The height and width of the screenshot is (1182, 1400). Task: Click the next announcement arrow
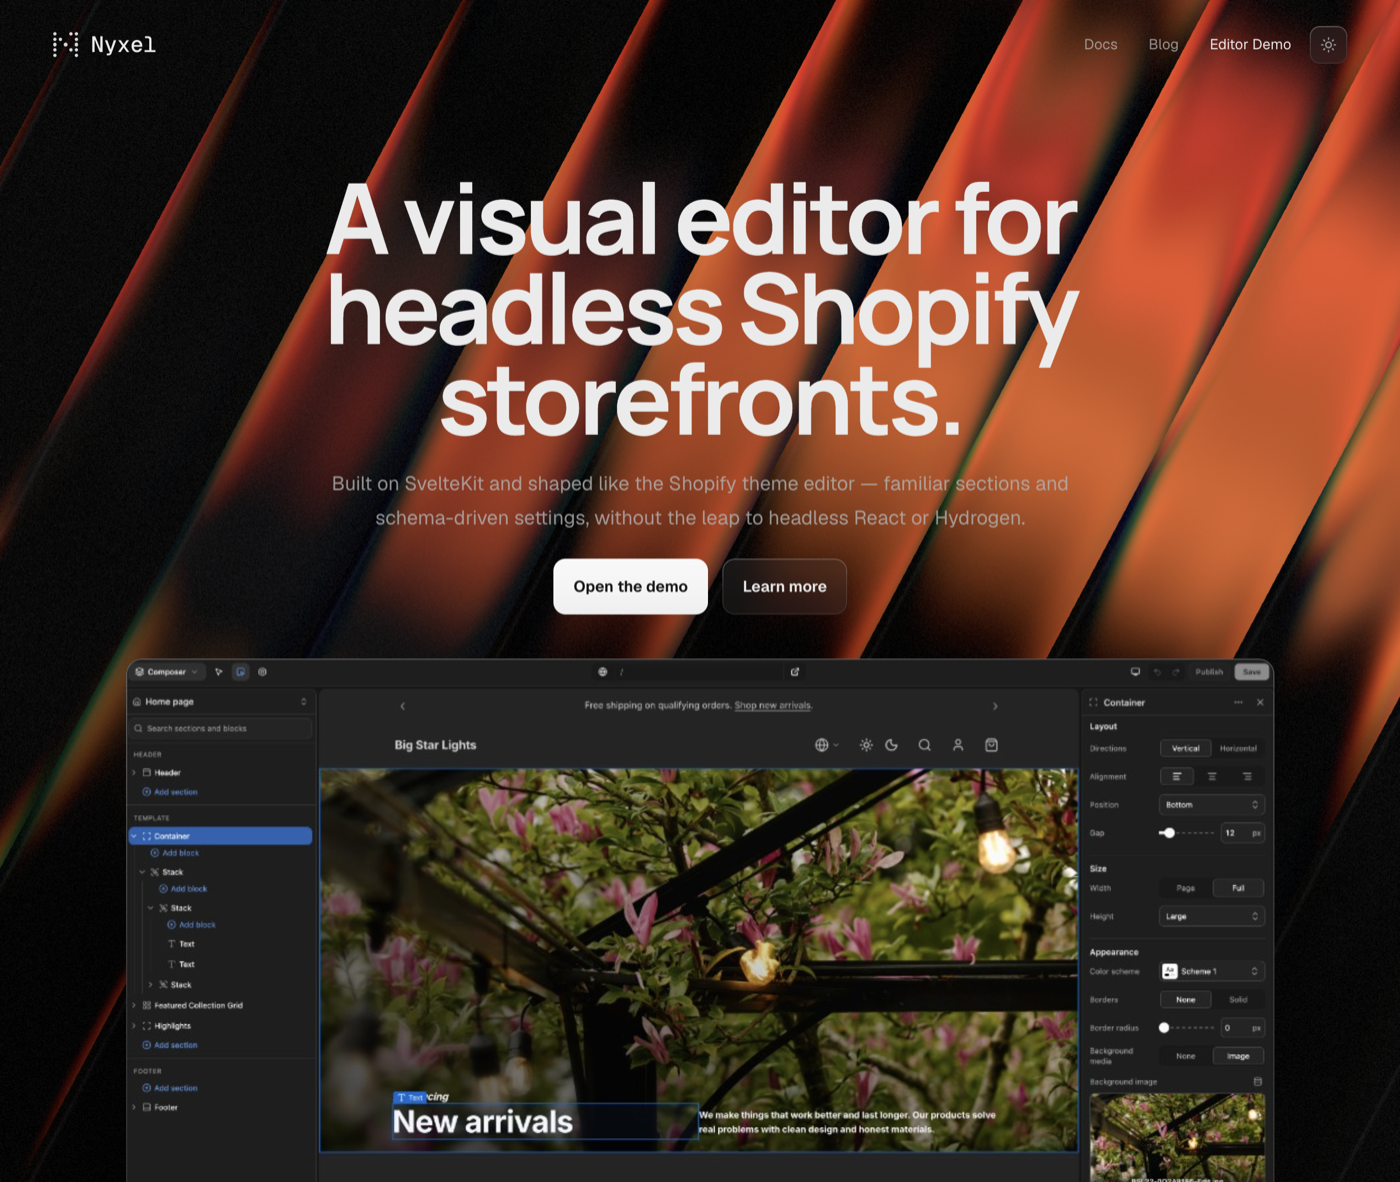[x=995, y=706]
